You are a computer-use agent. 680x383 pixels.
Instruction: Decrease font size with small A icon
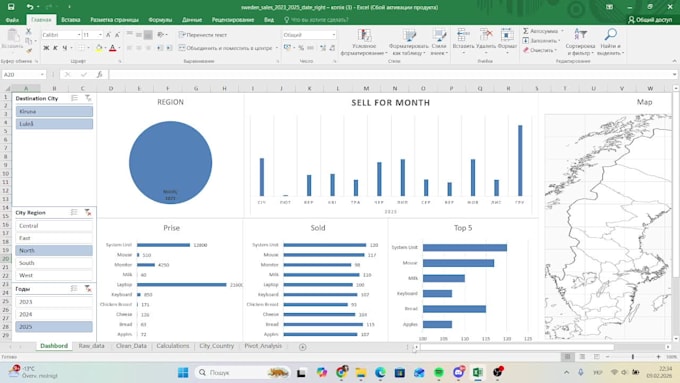117,35
